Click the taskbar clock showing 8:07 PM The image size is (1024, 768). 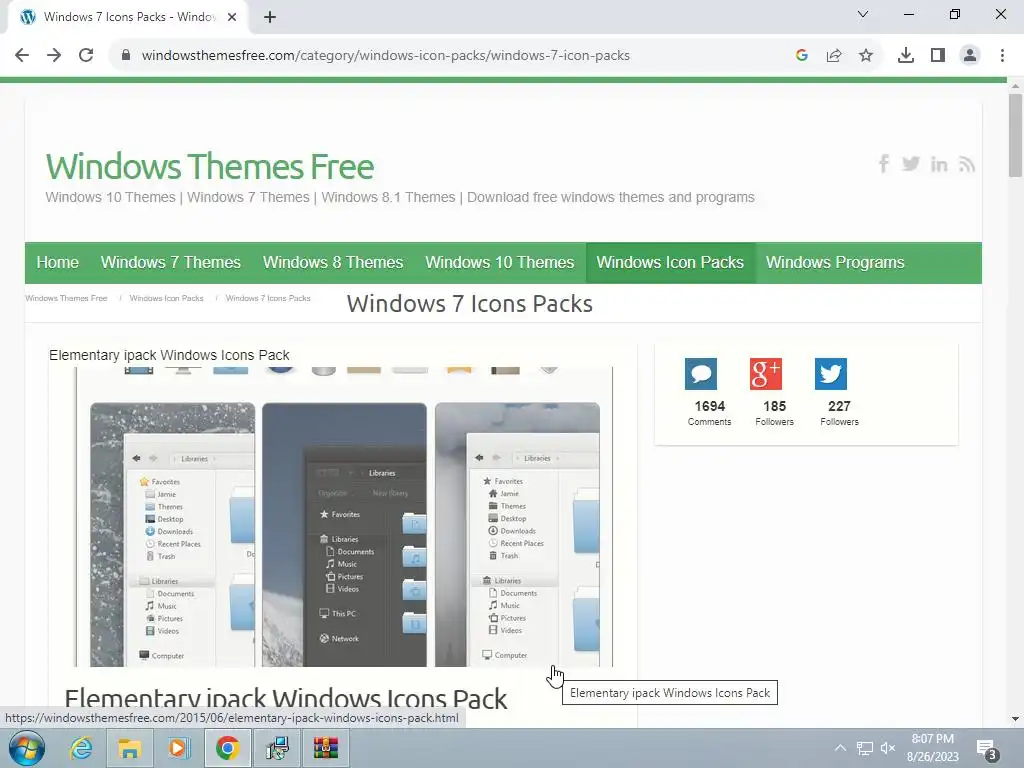pyautogui.click(x=933, y=748)
